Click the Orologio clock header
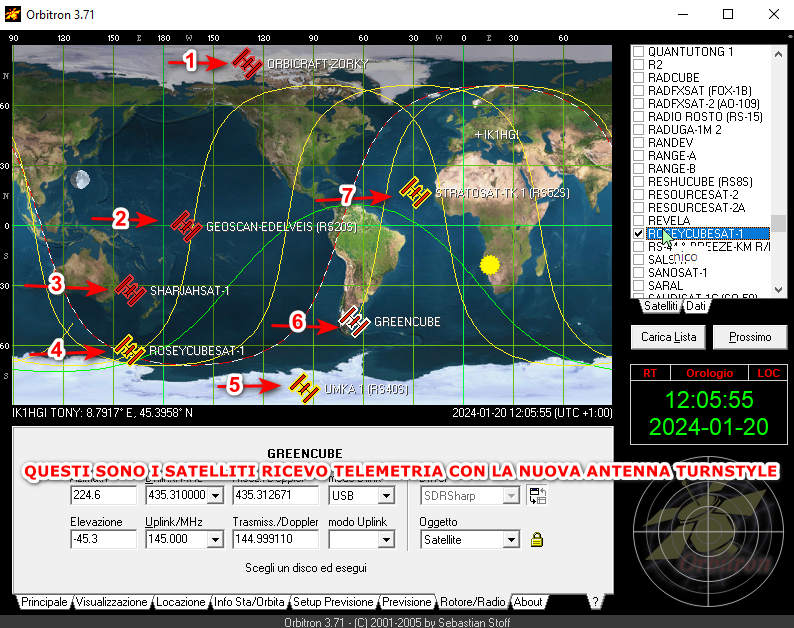The width and height of the screenshot is (794, 628). (x=709, y=373)
